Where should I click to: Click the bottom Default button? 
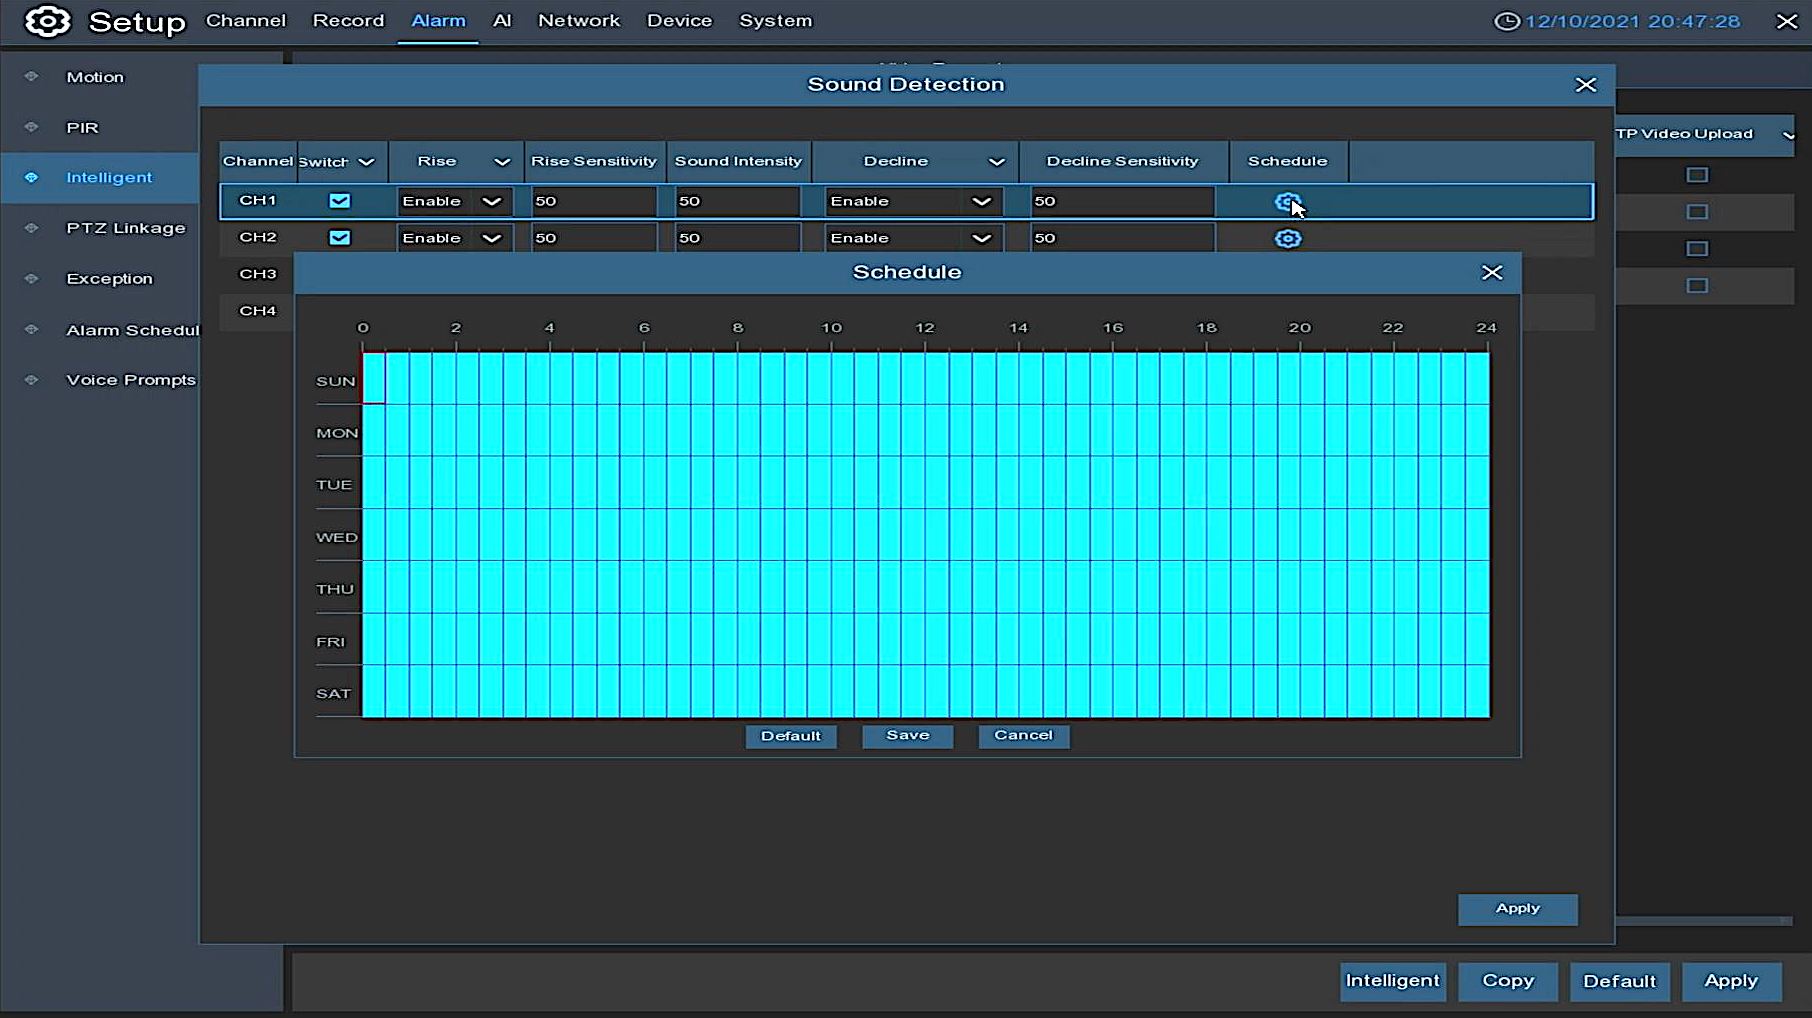[x=1619, y=981]
